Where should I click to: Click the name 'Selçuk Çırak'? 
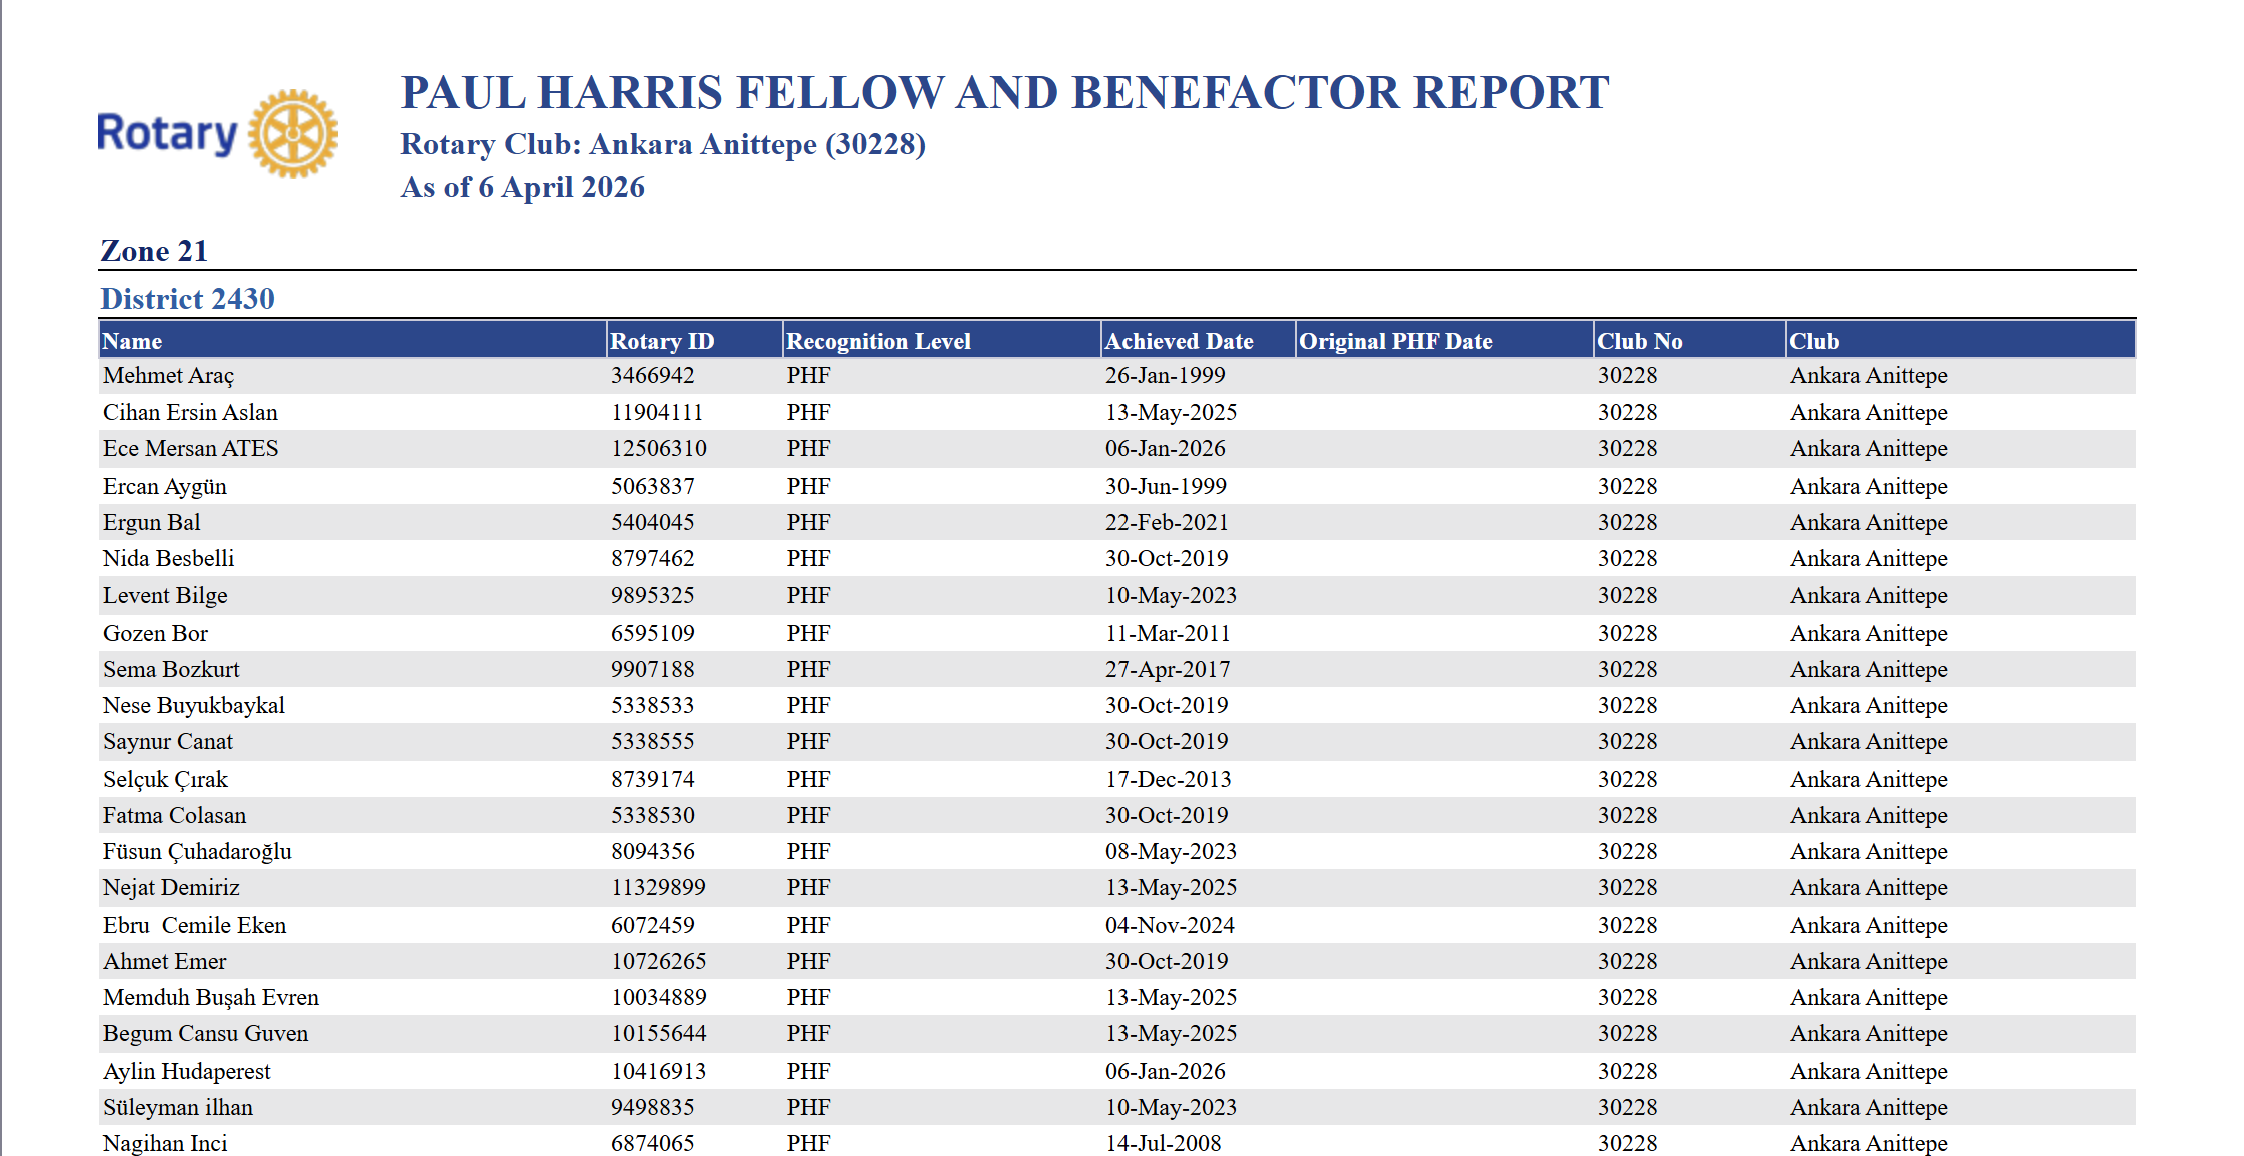tap(165, 779)
